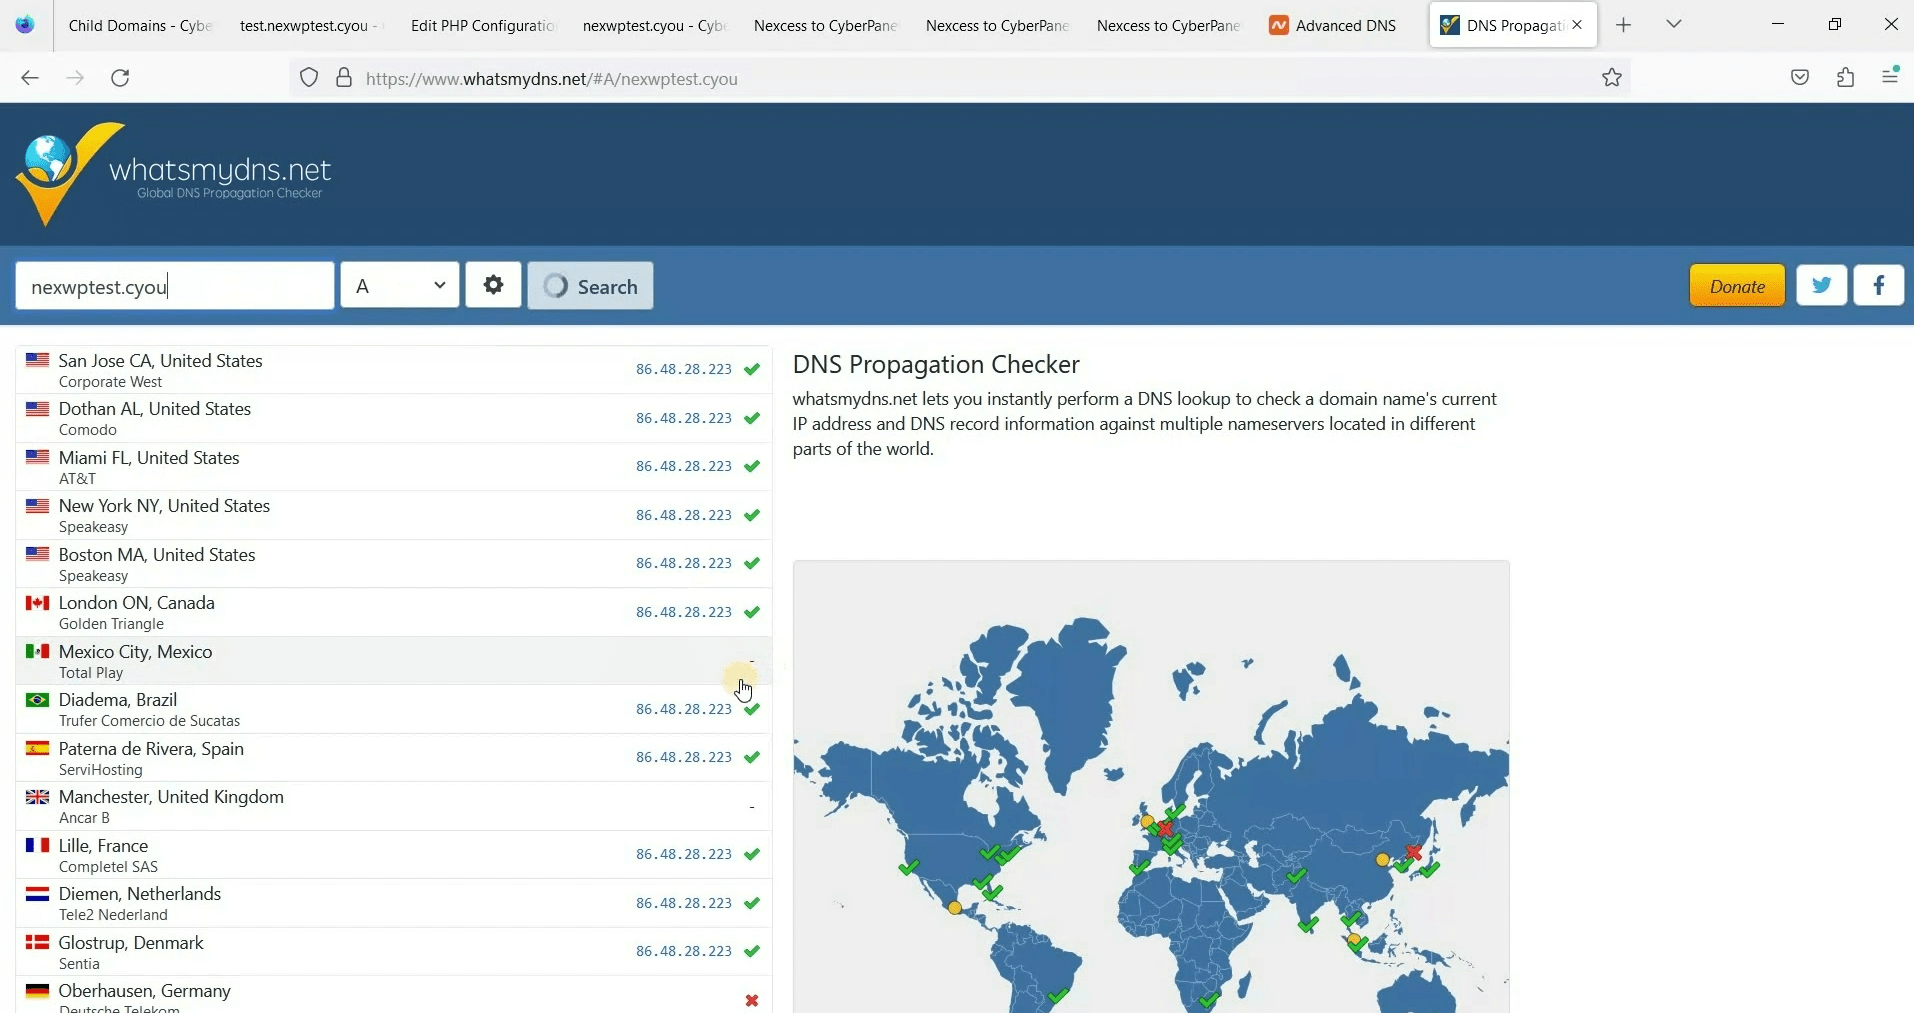Viewport: 1914px width, 1013px height.
Task: Open Firefox application menu
Action: [1890, 76]
